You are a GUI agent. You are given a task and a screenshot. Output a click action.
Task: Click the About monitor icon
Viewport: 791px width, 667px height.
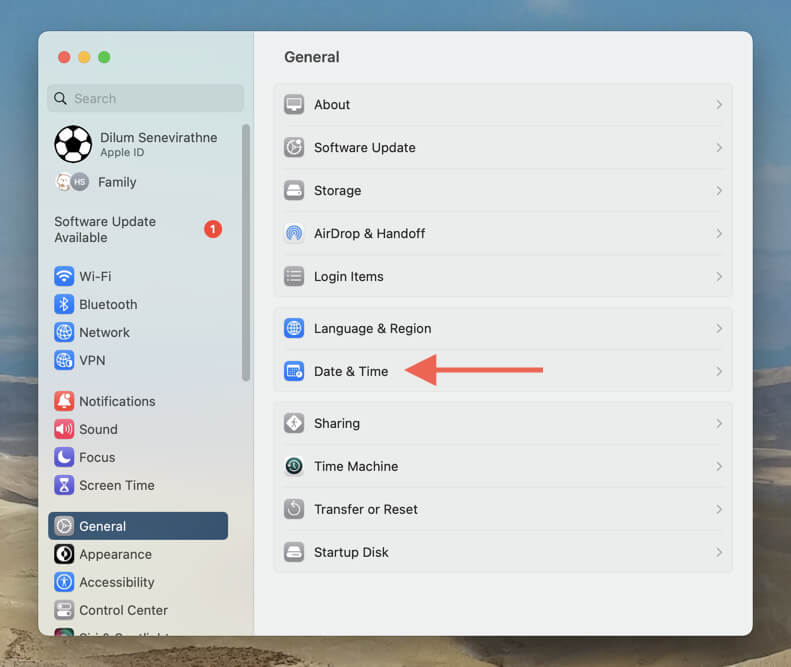point(294,104)
